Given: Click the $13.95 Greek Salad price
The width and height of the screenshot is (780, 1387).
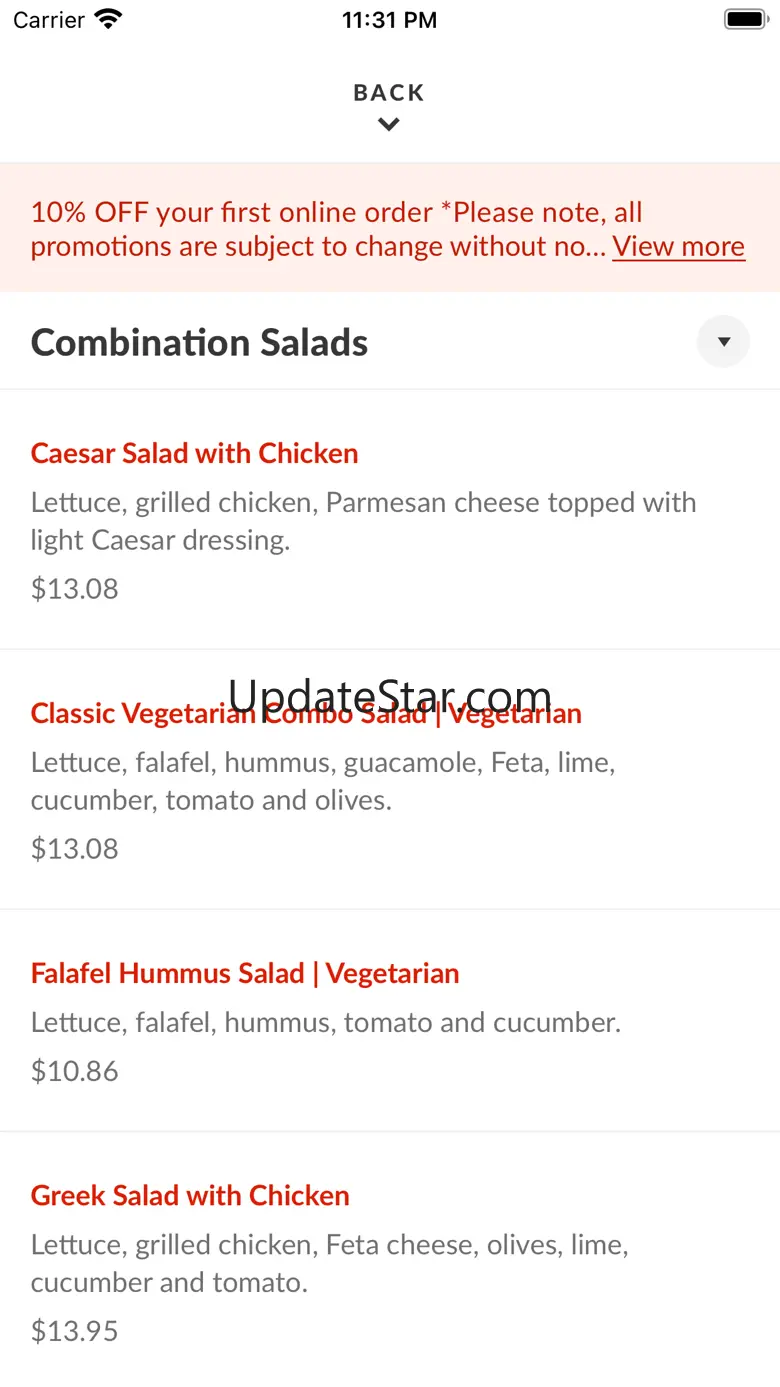Looking at the screenshot, I should click(x=75, y=1331).
